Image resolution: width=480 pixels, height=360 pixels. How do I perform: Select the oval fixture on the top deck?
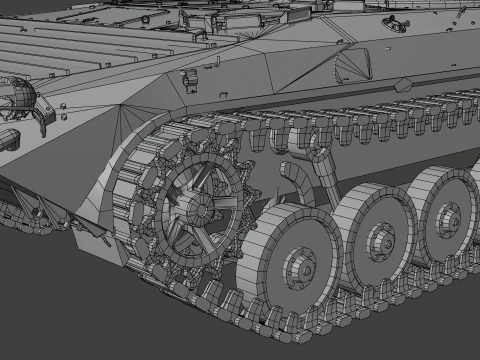point(395,24)
